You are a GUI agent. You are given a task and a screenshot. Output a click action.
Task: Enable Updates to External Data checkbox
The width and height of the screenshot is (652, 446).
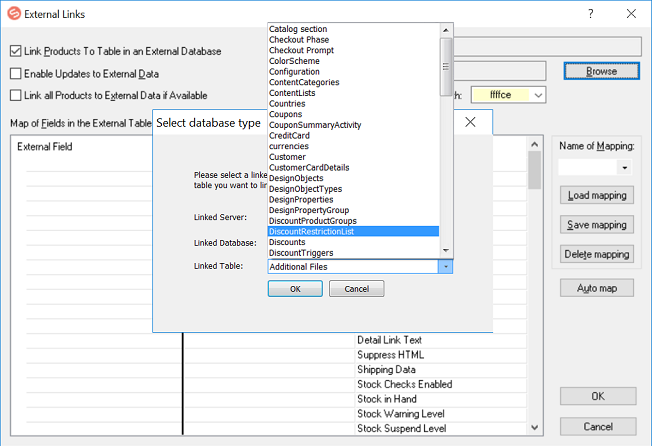point(16,73)
